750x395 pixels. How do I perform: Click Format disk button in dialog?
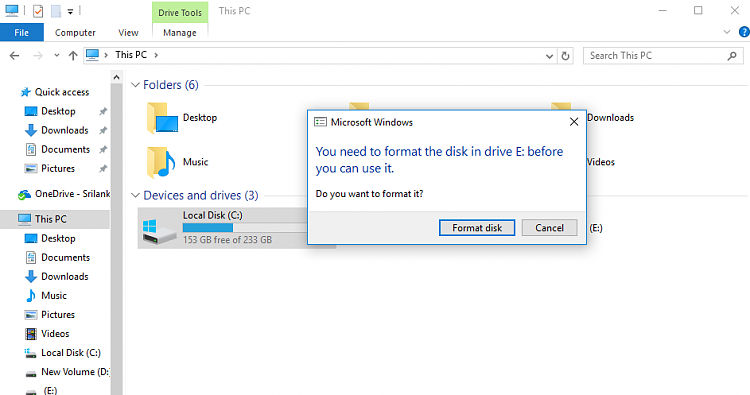pyautogui.click(x=477, y=228)
